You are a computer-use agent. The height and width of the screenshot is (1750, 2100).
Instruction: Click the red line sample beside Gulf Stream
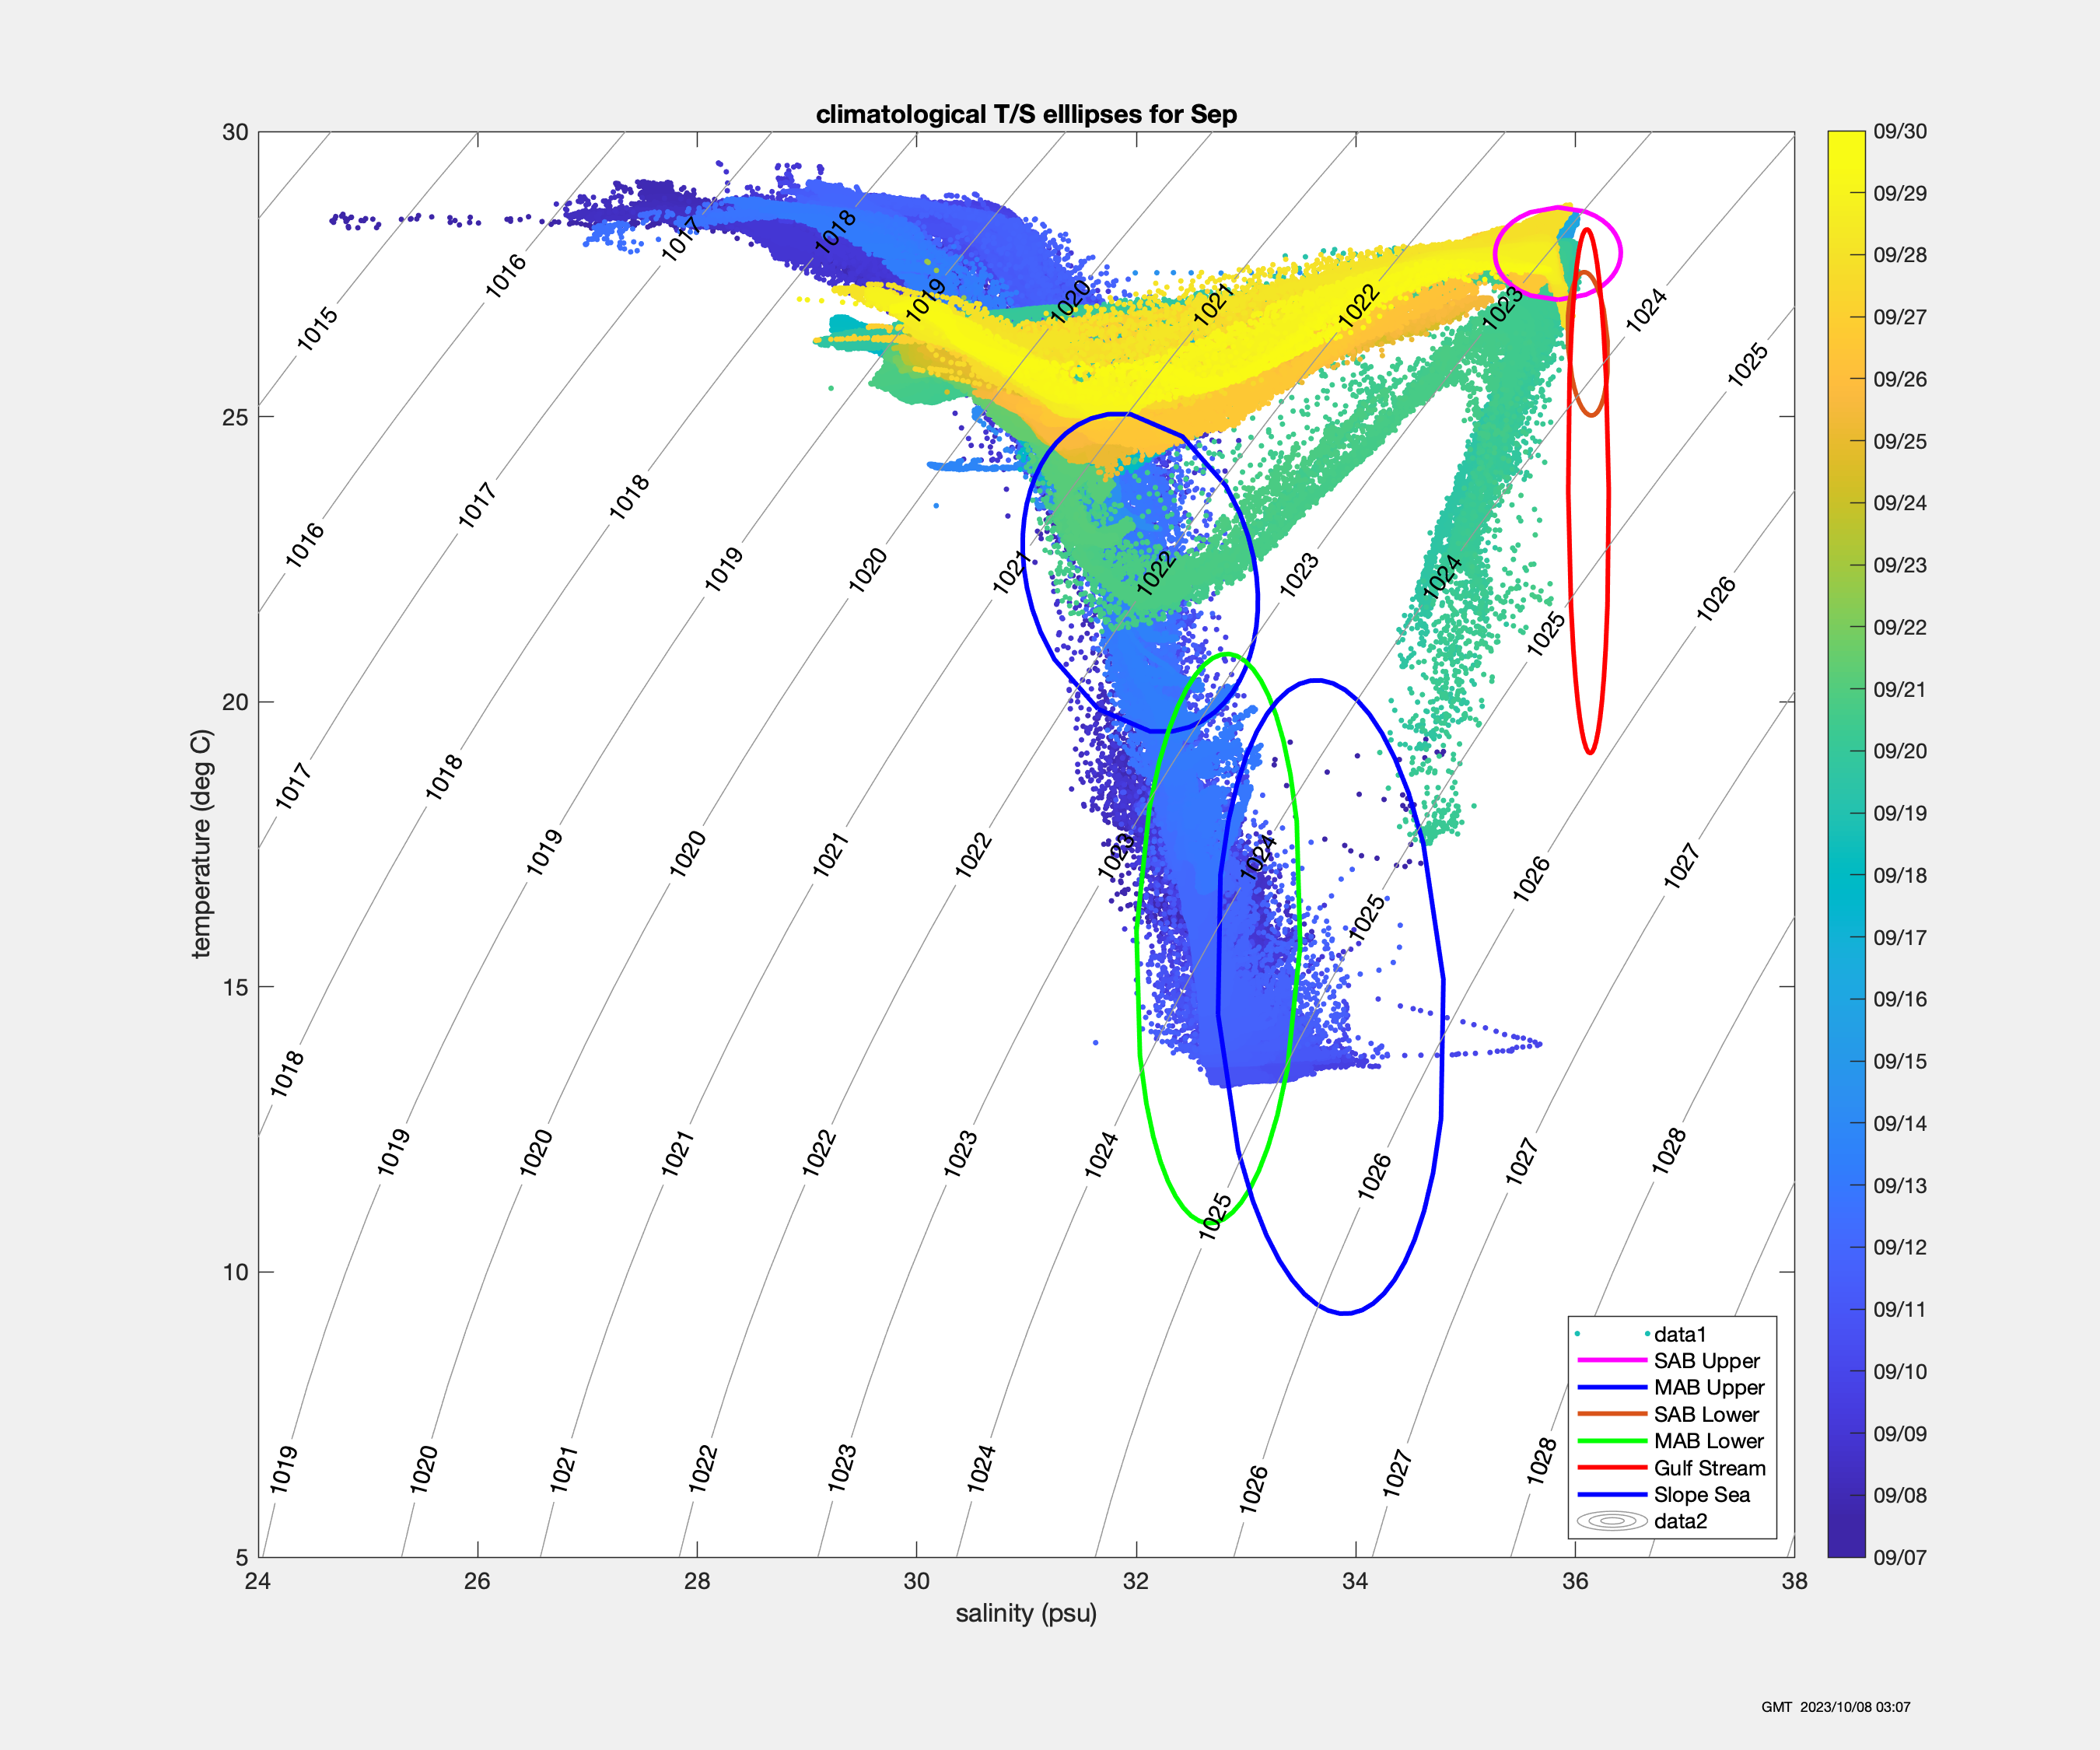[x=1612, y=1467]
